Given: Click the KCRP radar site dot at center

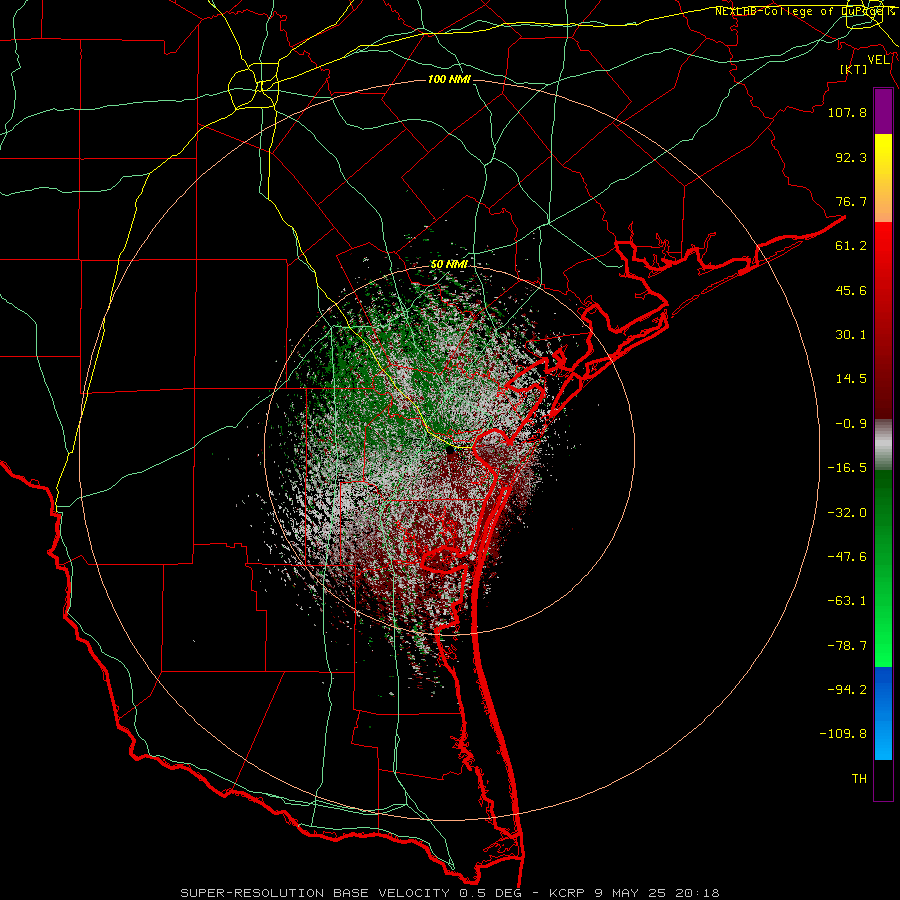Looking at the screenshot, I should tap(451, 451).
